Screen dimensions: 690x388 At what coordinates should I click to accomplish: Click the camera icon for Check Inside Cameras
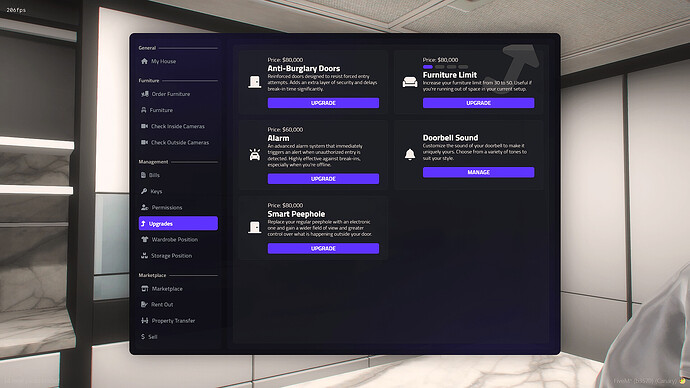pos(144,126)
